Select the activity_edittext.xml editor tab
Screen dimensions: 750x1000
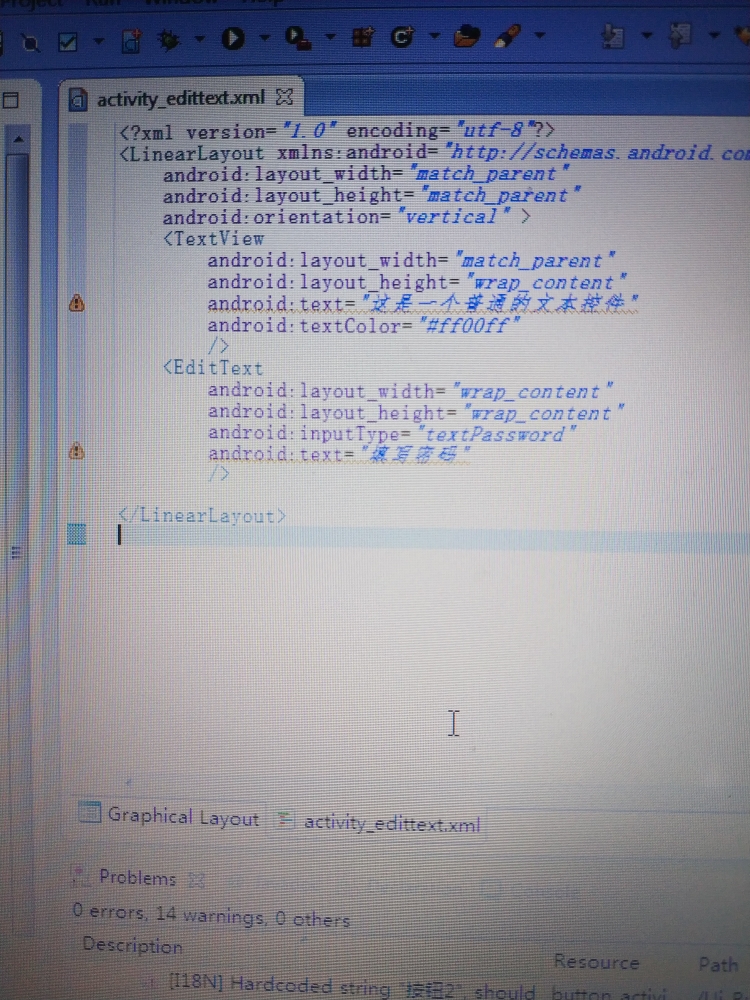[180, 99]
